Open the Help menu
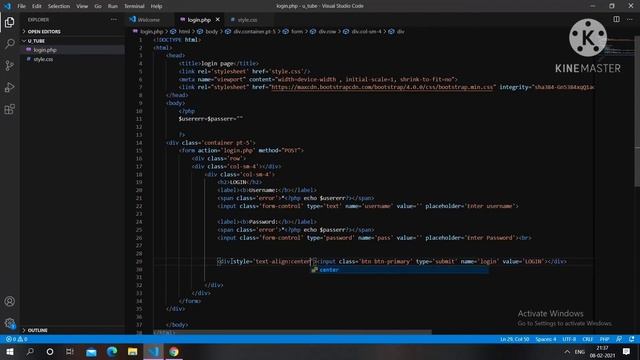Screen dimensions: 640x360 [x=156, y=6]
